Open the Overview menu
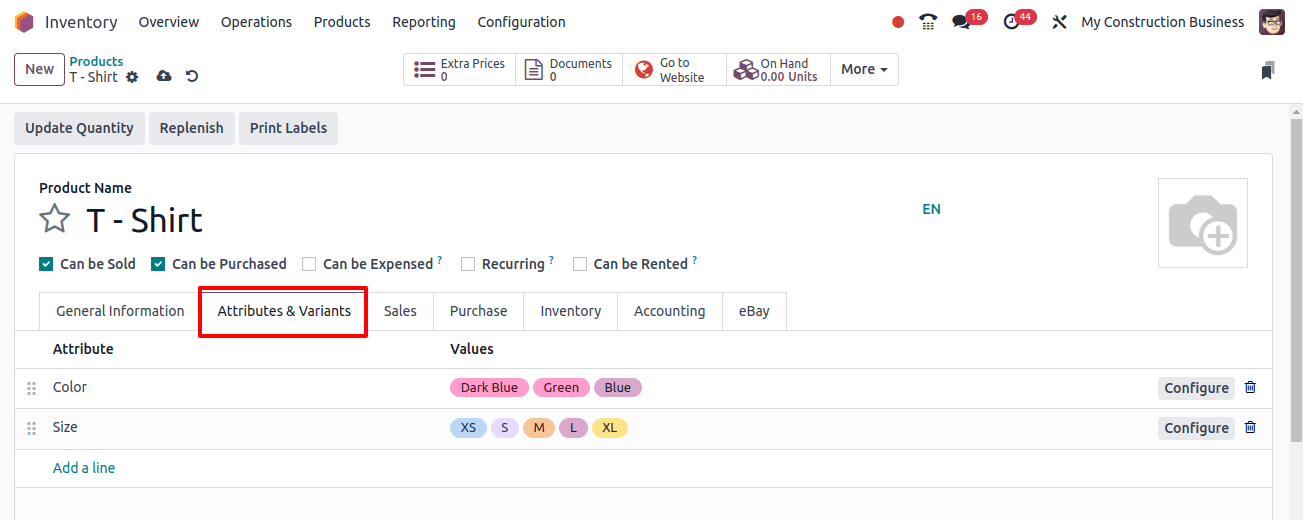The width and height of the screenshot is (1303, 520). point(169,22)
